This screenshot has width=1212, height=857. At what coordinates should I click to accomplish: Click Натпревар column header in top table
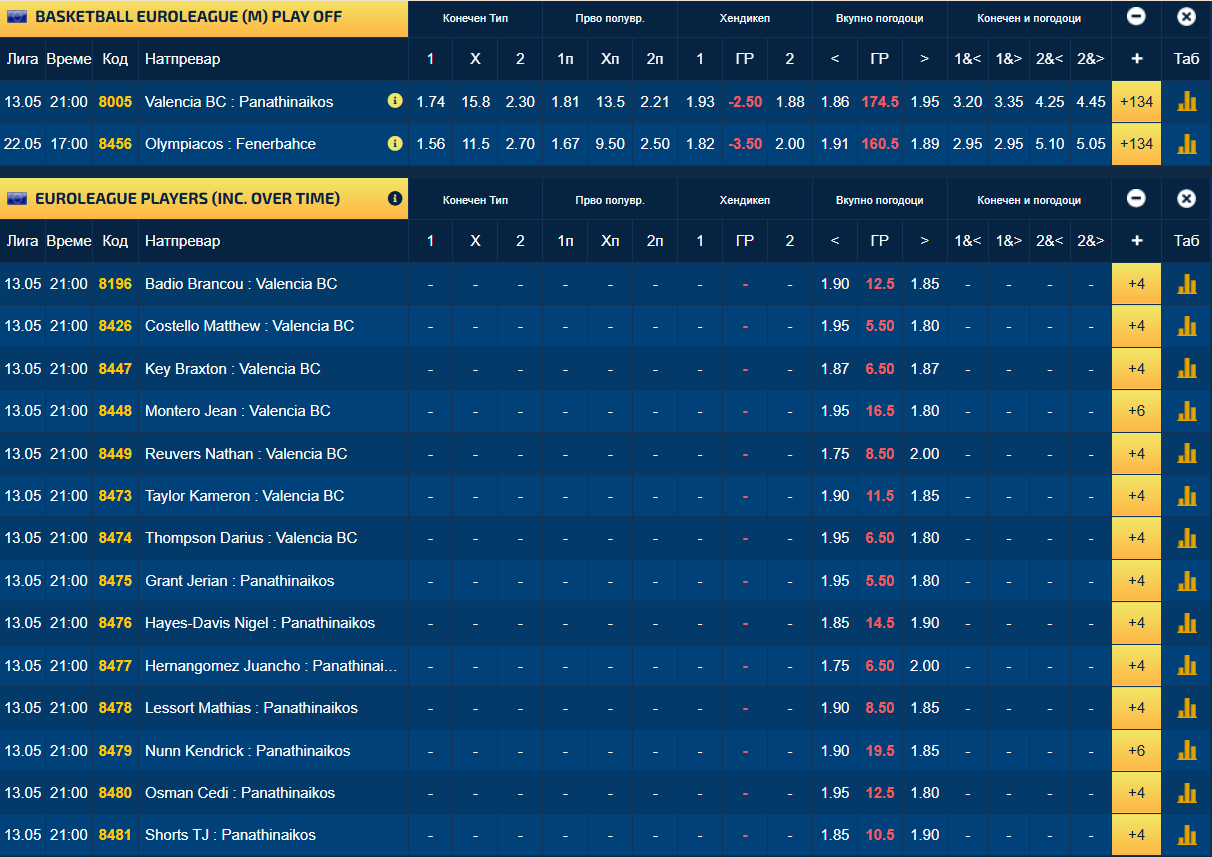point(183,59)
